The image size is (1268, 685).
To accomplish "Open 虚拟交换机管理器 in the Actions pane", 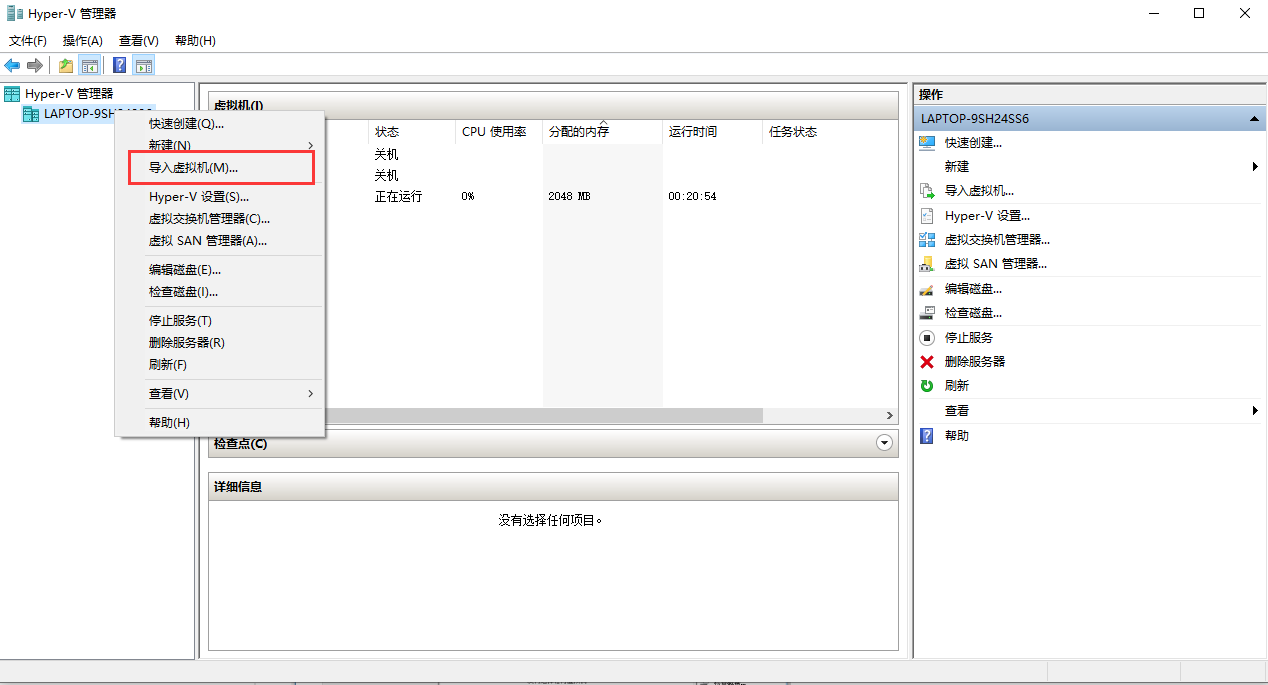I will point(997,240).
